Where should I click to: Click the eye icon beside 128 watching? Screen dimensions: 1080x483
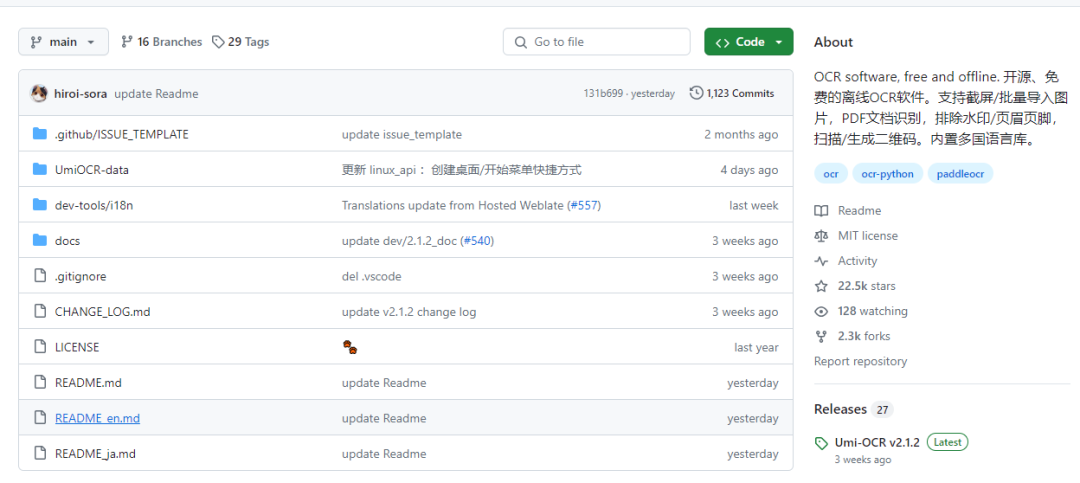coord(820,311)
